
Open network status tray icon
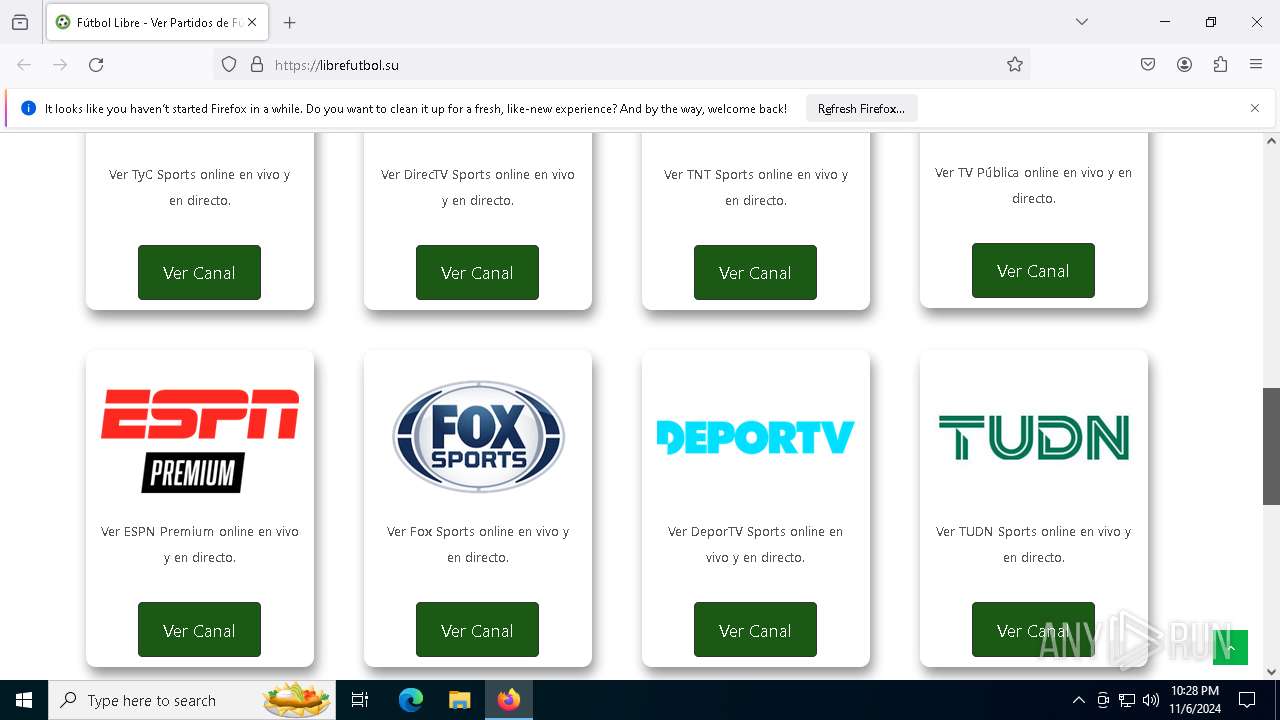(x=1127, y=700)
